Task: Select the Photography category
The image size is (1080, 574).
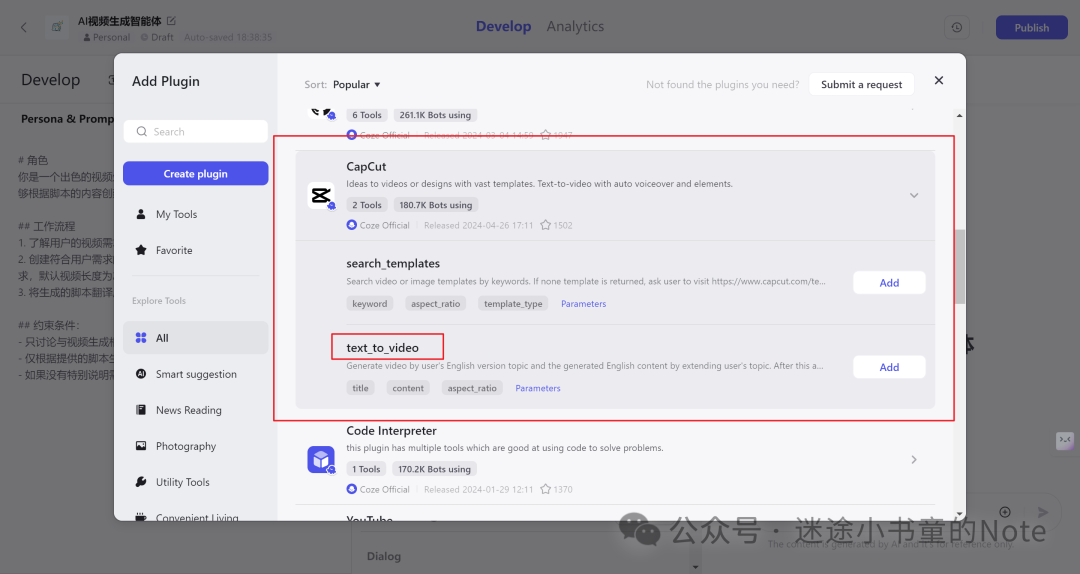Action: 196,446
